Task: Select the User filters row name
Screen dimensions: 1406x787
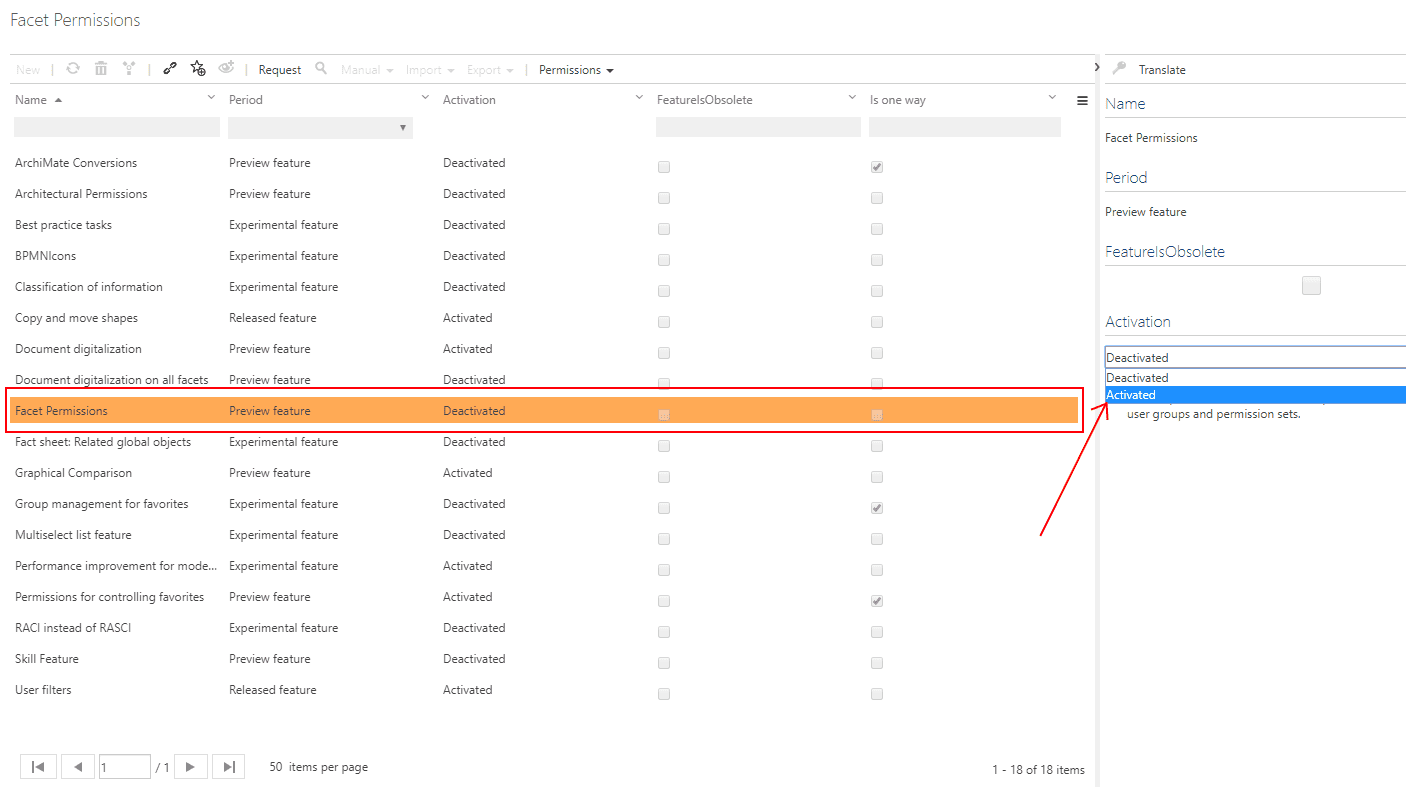Action: point(43,690)
